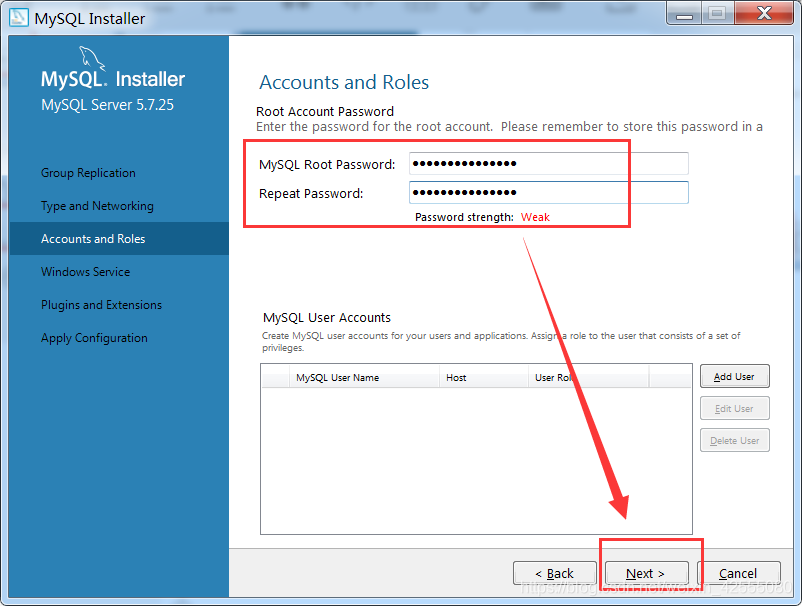Image resolution: width=802 pixels, height=606 pixels.
Task: Proceed with the Next button
Action: tap(647, 573)
